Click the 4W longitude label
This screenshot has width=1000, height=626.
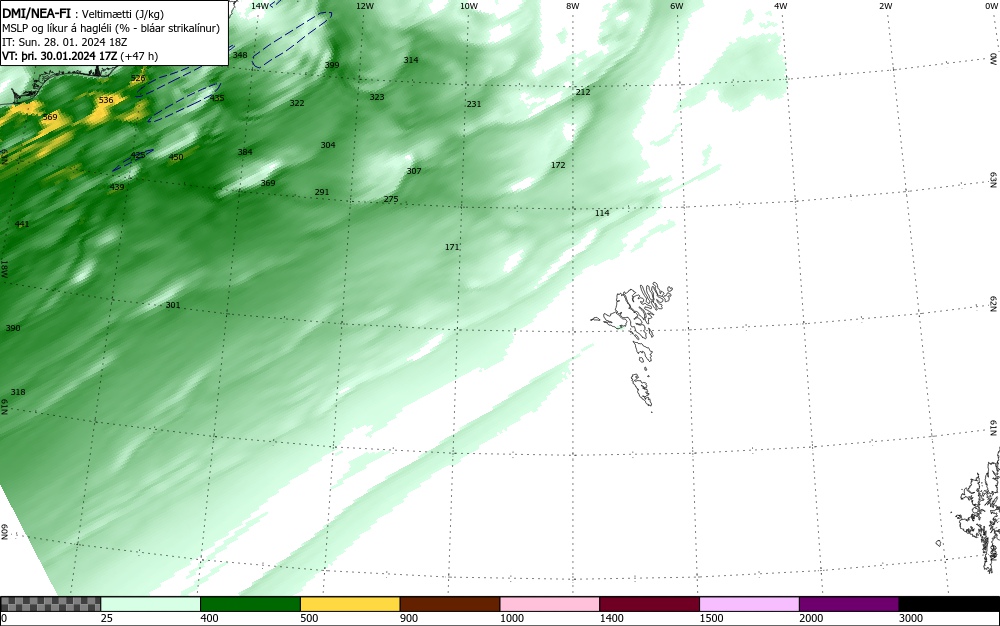781,6
